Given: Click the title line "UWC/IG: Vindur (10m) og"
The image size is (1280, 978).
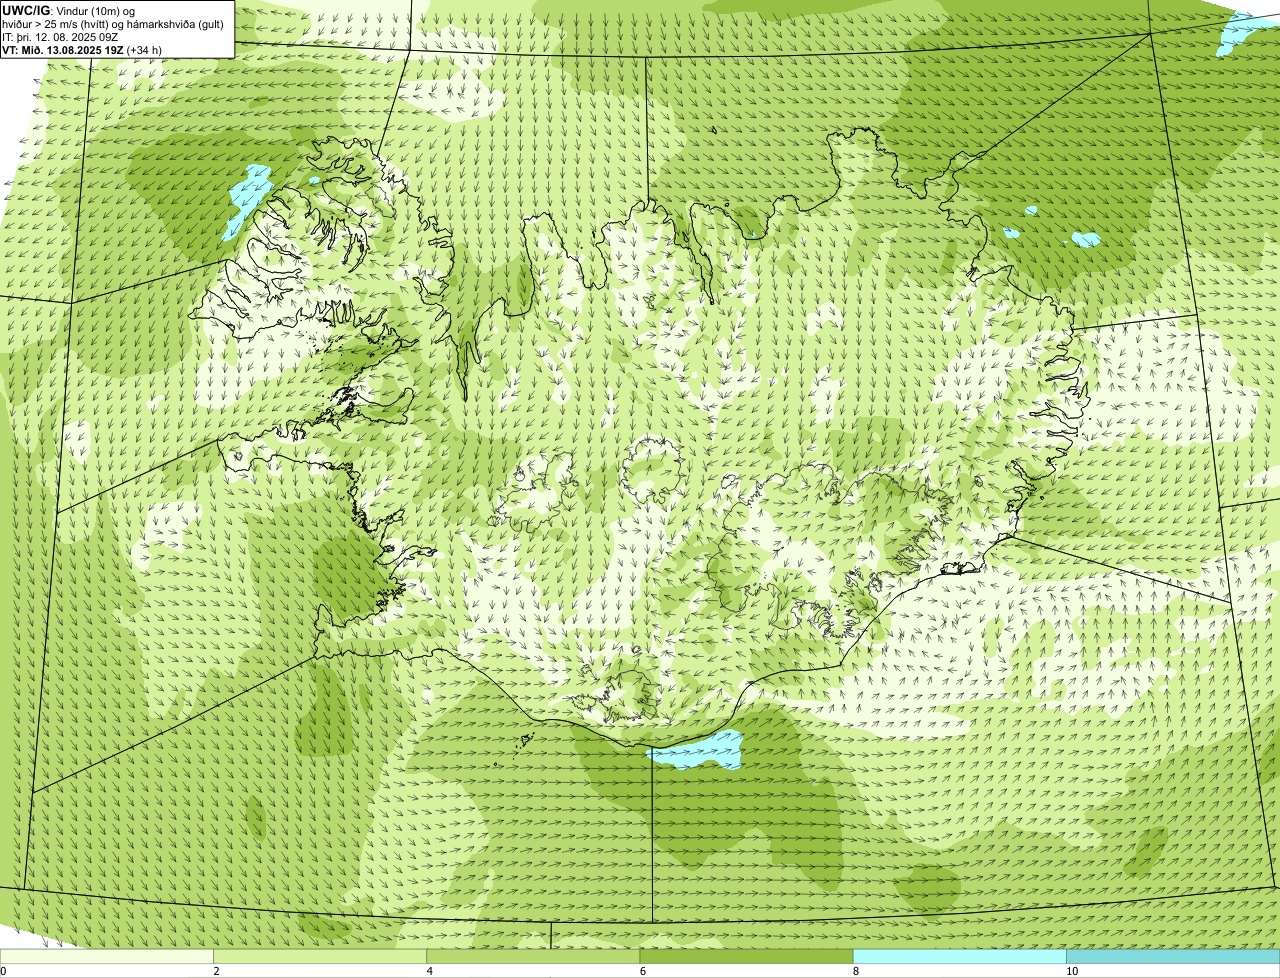Looking at the screenshot, I should point(69,10).
